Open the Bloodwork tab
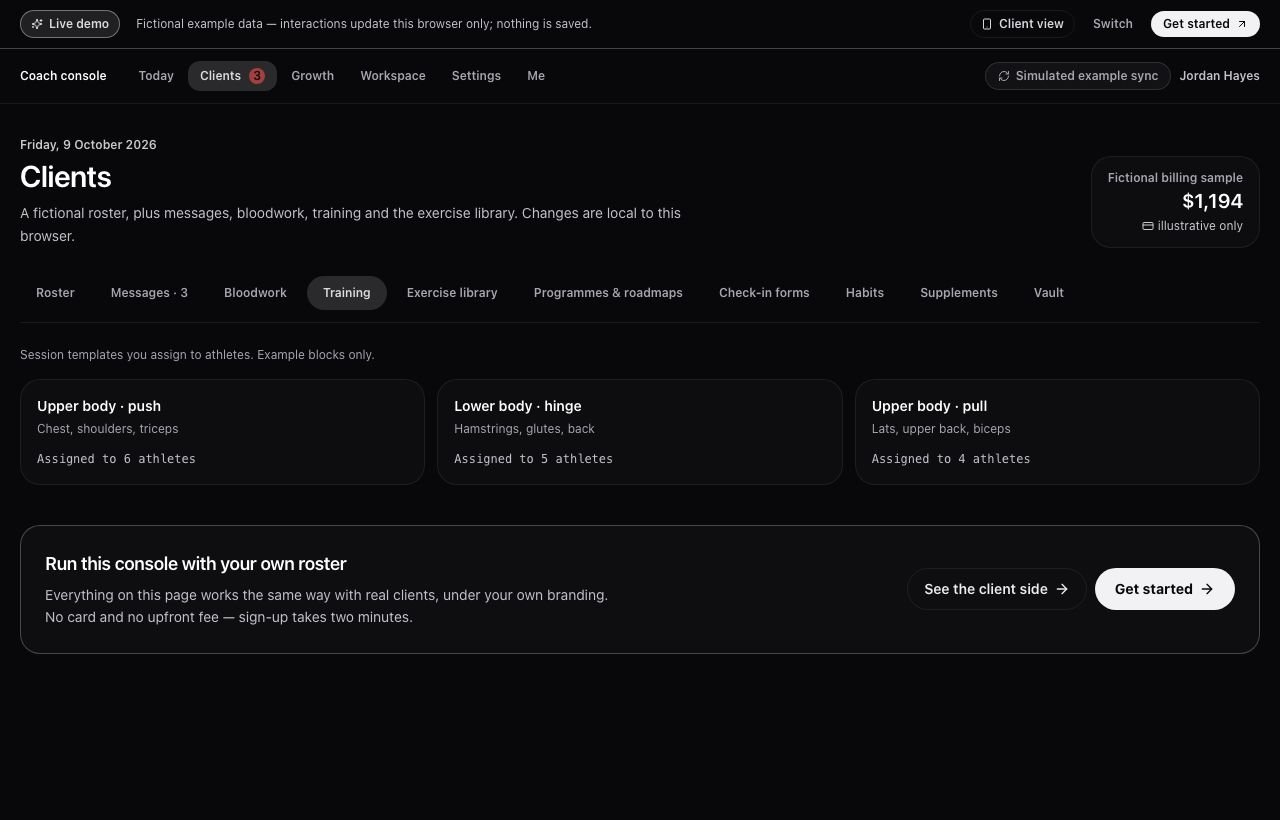This screenshot has width=1280, height=820. tap(255, 293)
